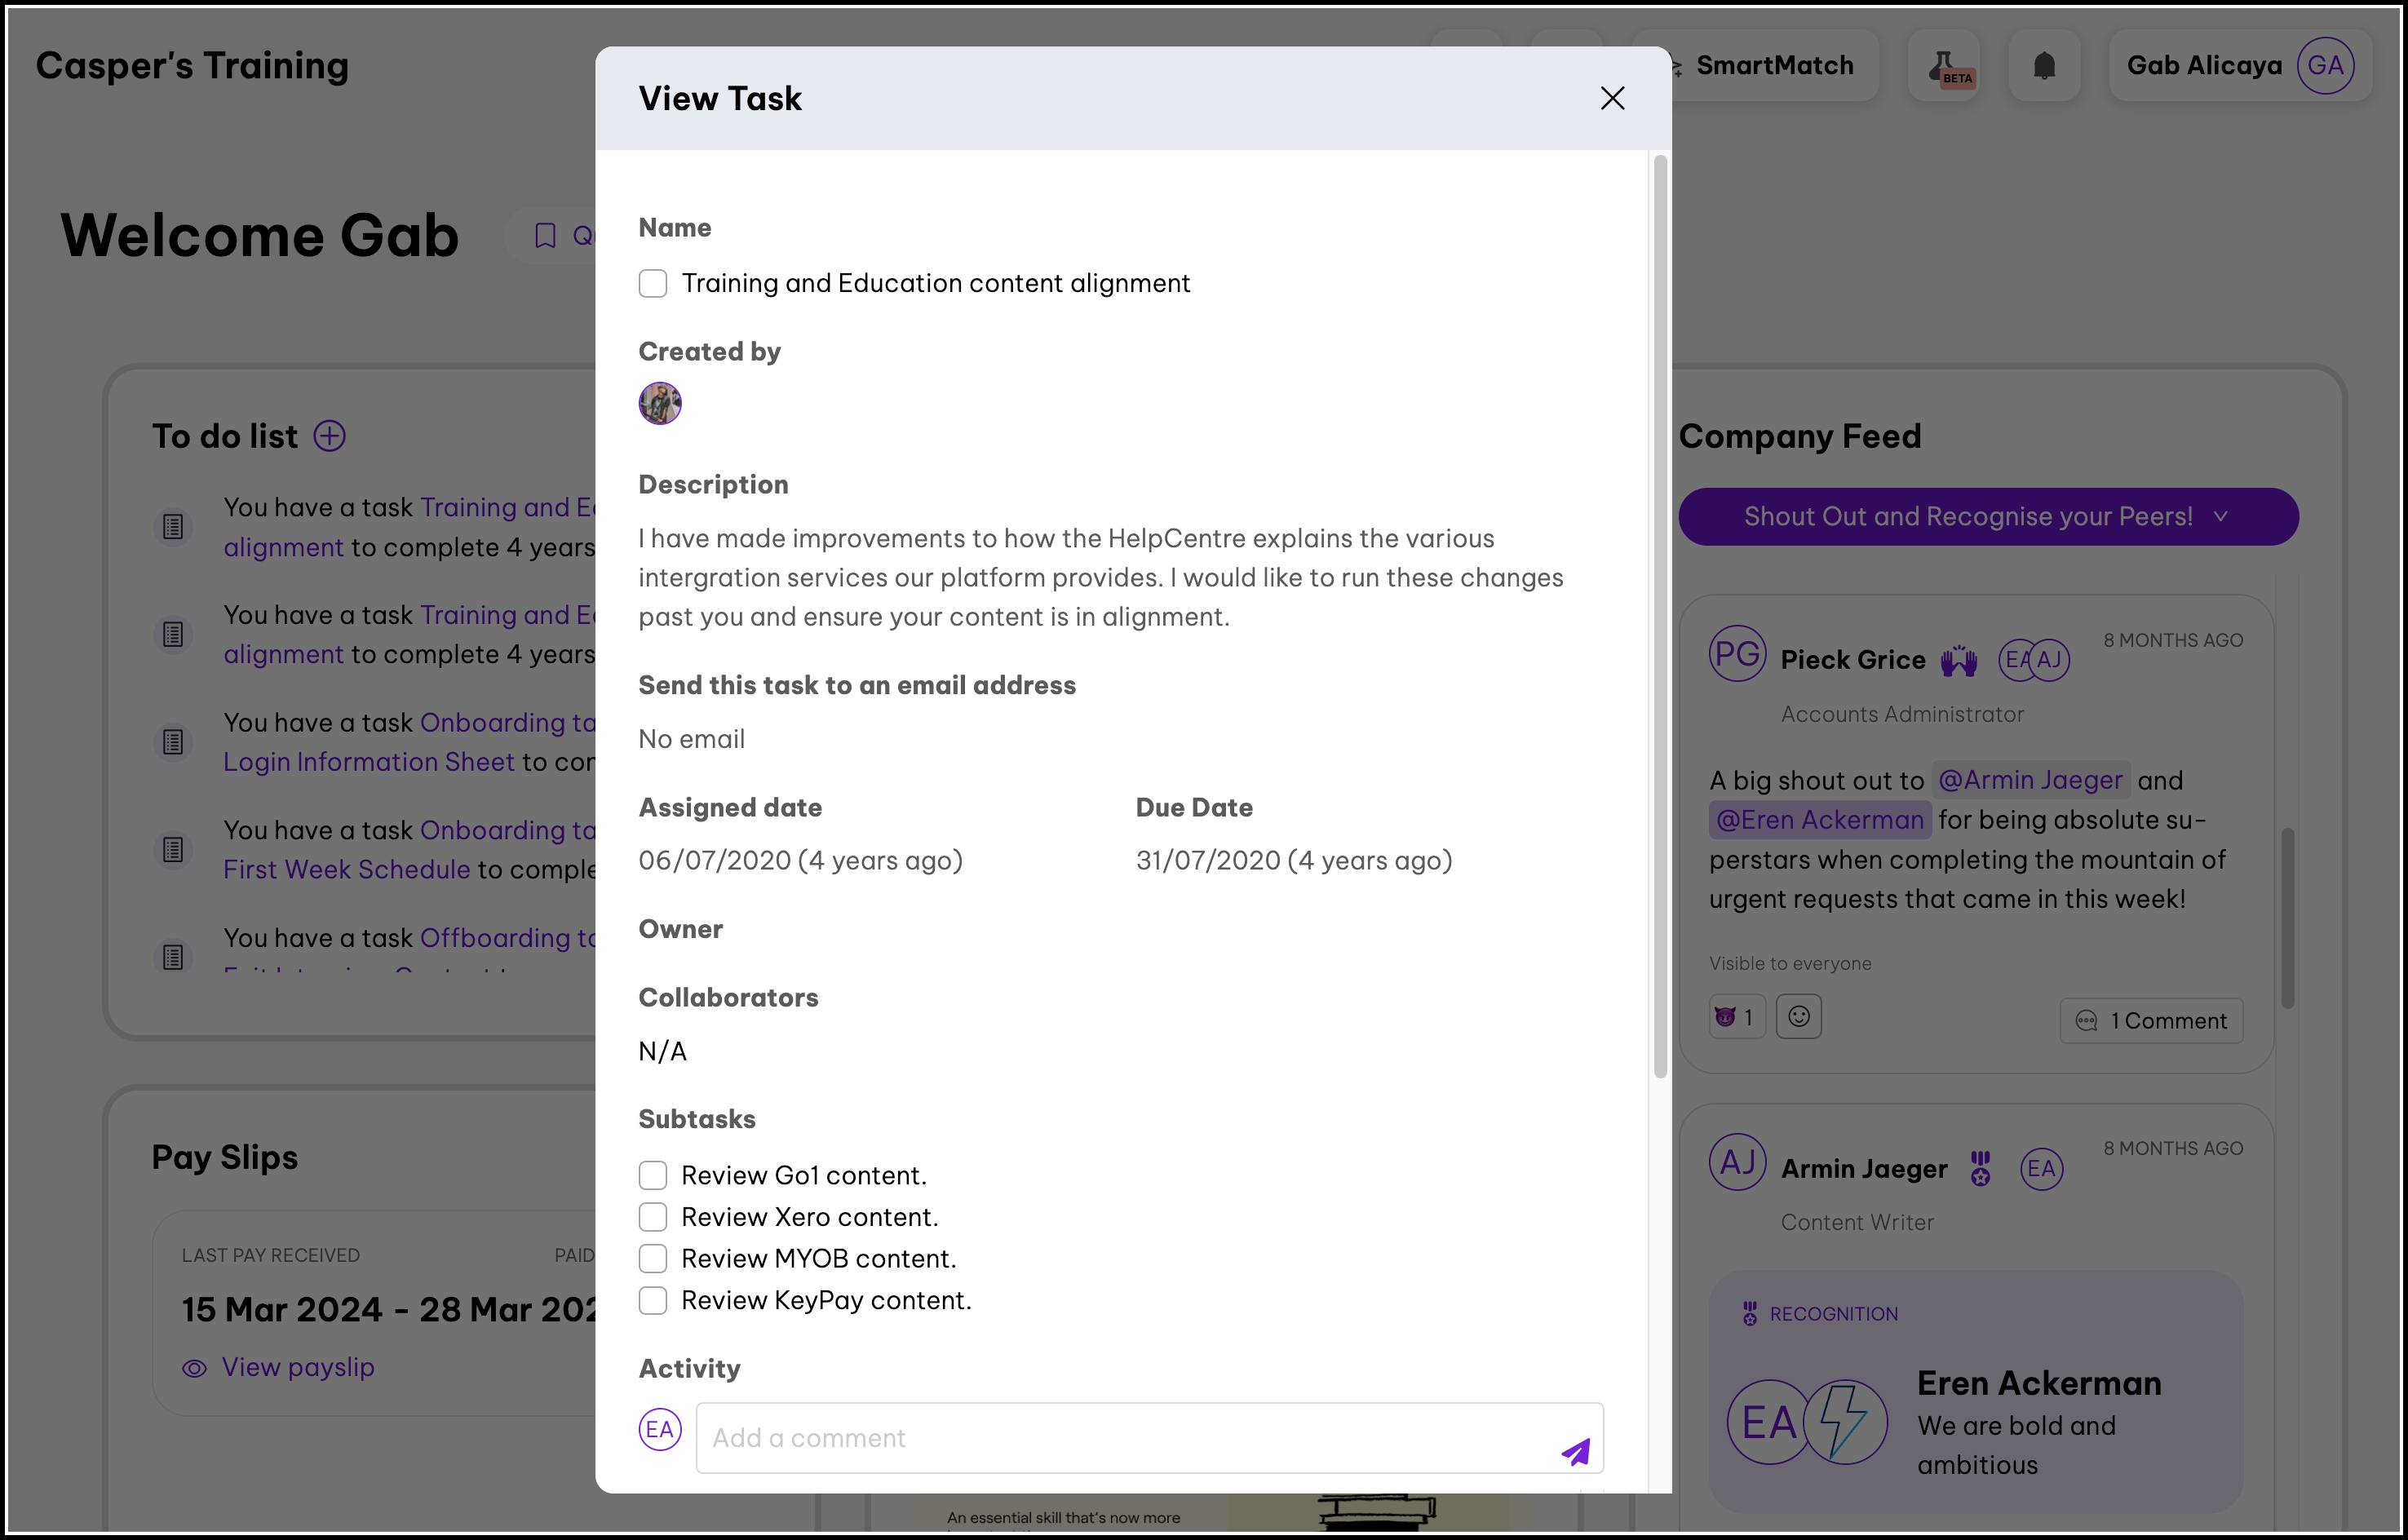
Task: Click the beta lab flask icon
Action: (x=1944, y=66)
